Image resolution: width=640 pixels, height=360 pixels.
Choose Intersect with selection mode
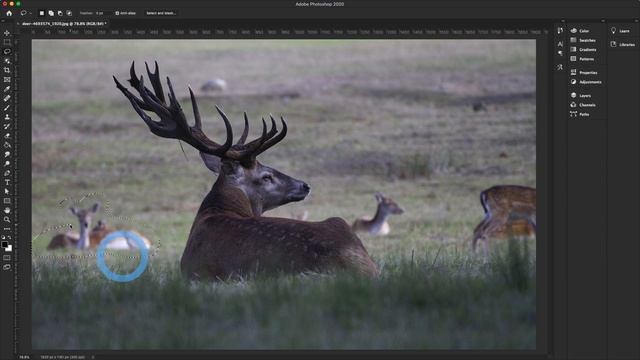69,13
